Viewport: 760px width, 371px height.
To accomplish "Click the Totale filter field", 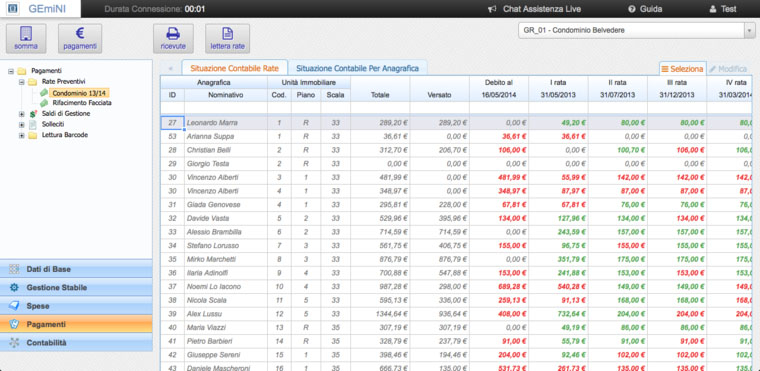I will 380,108.
